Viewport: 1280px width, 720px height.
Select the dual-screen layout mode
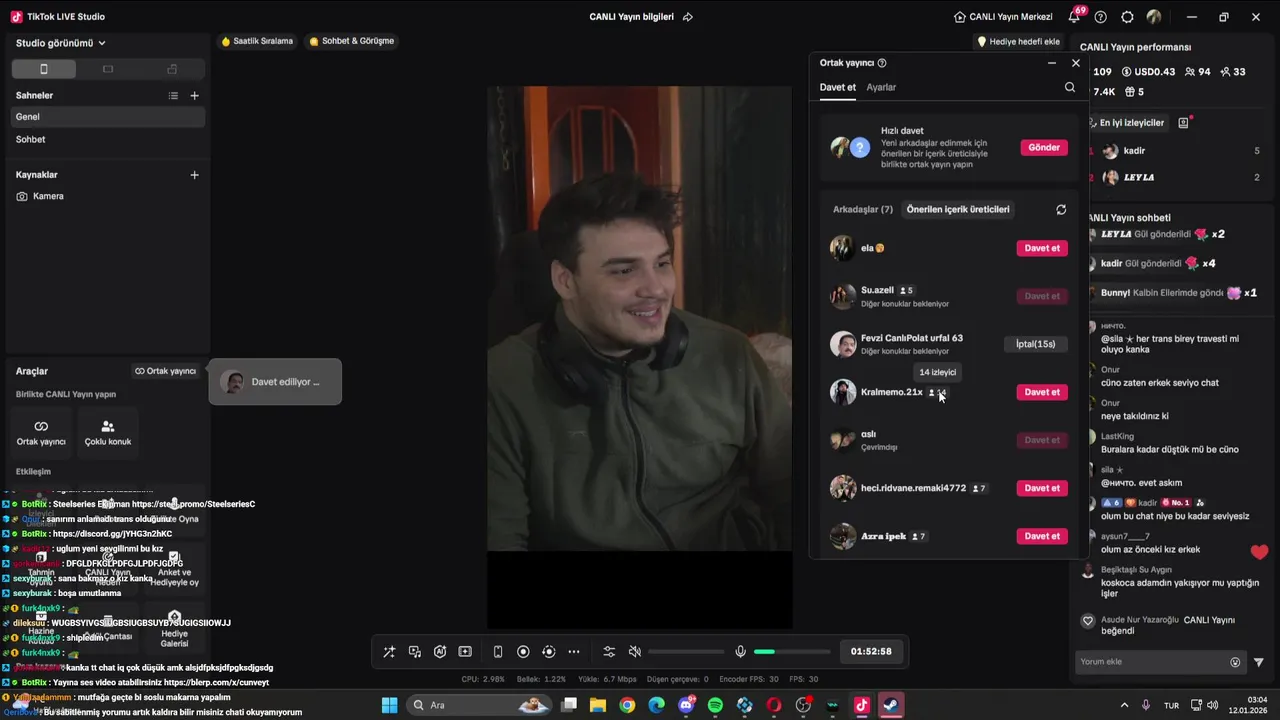coord(172,69)
